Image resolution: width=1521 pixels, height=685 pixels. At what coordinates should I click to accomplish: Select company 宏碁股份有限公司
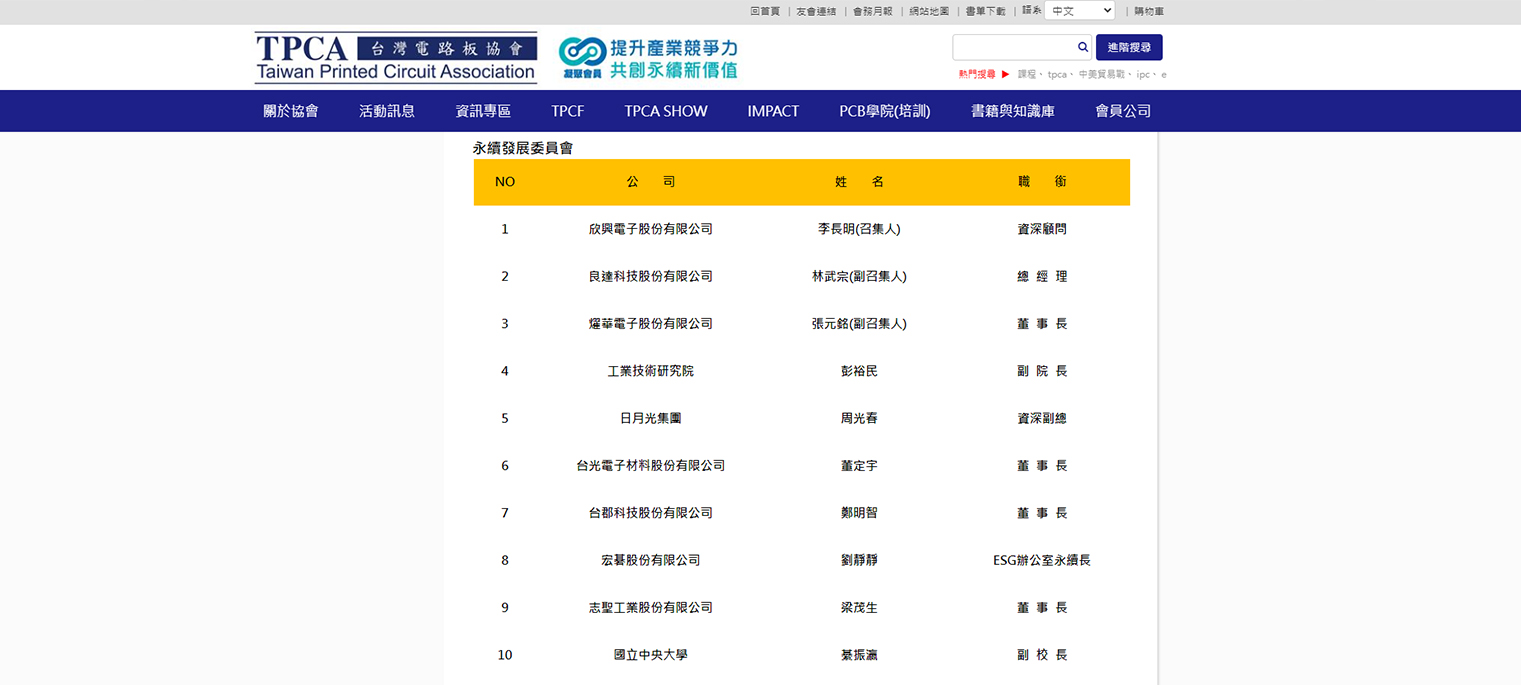tap(651, 560)
